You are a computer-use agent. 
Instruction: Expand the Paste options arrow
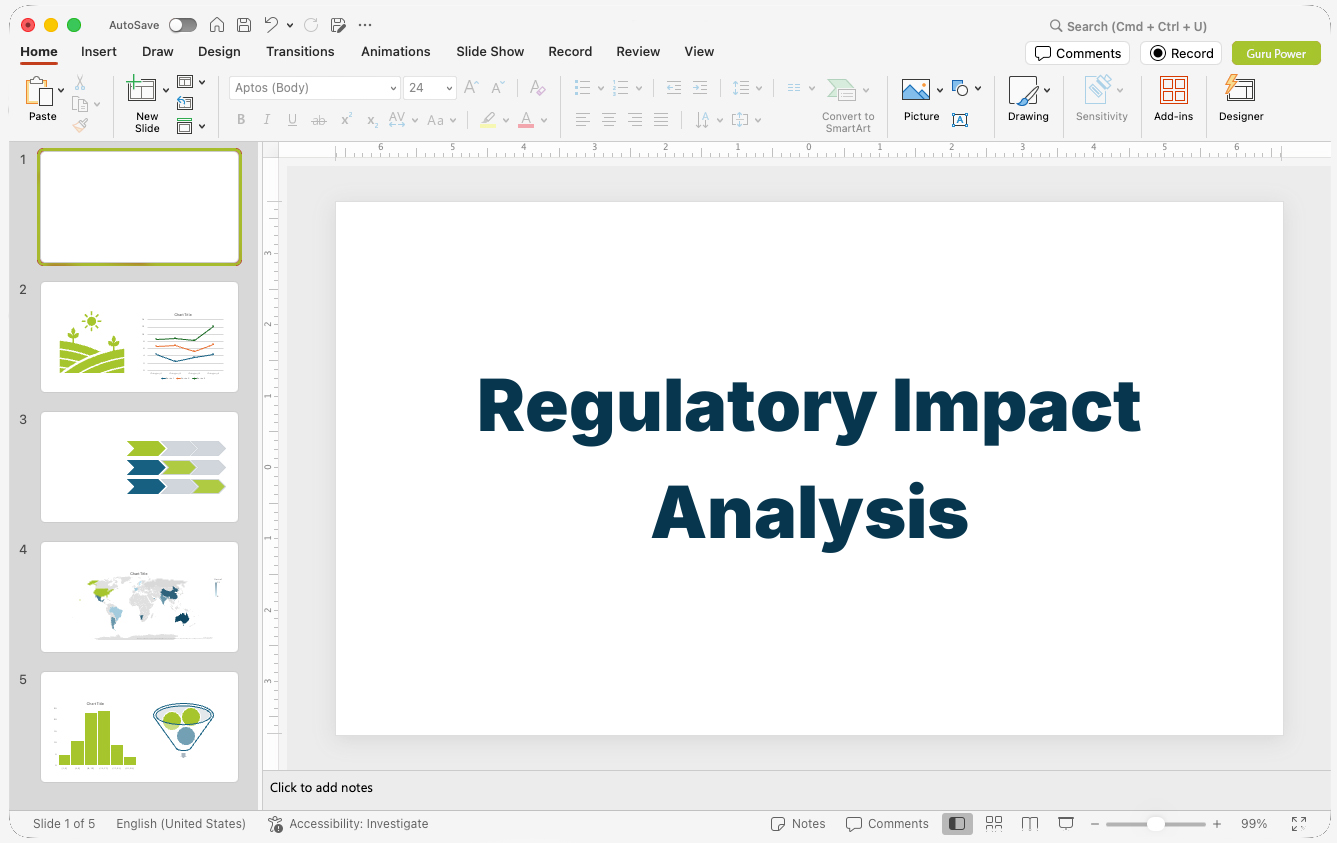pyautogui.click(x=61, y=91)
